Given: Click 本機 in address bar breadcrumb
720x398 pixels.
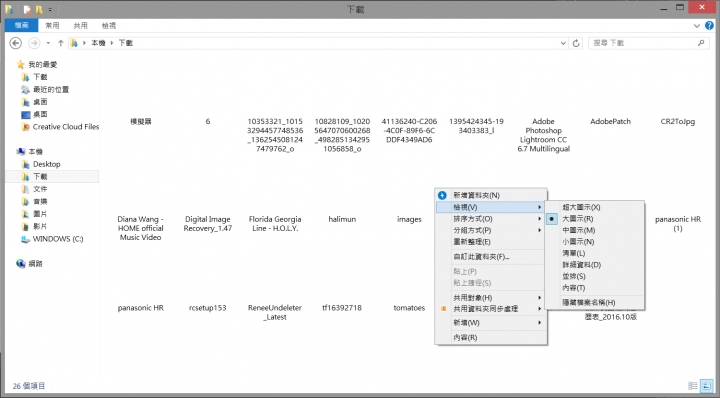Looking at the screenshot, I should (98, 43).
